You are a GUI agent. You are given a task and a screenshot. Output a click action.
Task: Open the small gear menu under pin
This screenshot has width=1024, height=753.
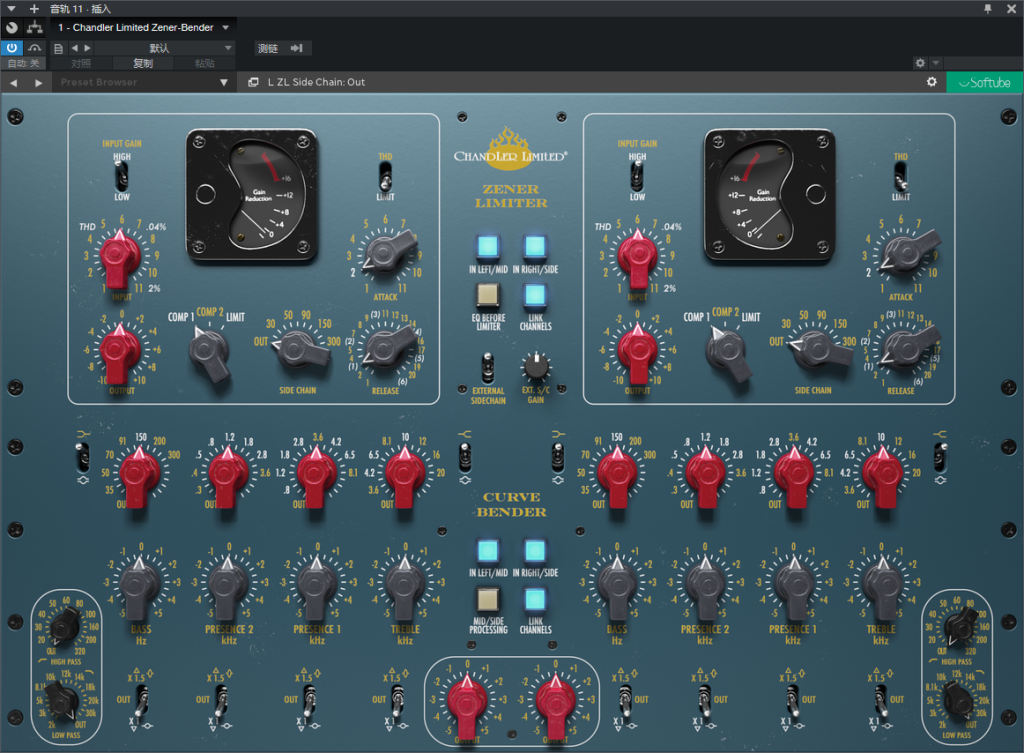920,63
